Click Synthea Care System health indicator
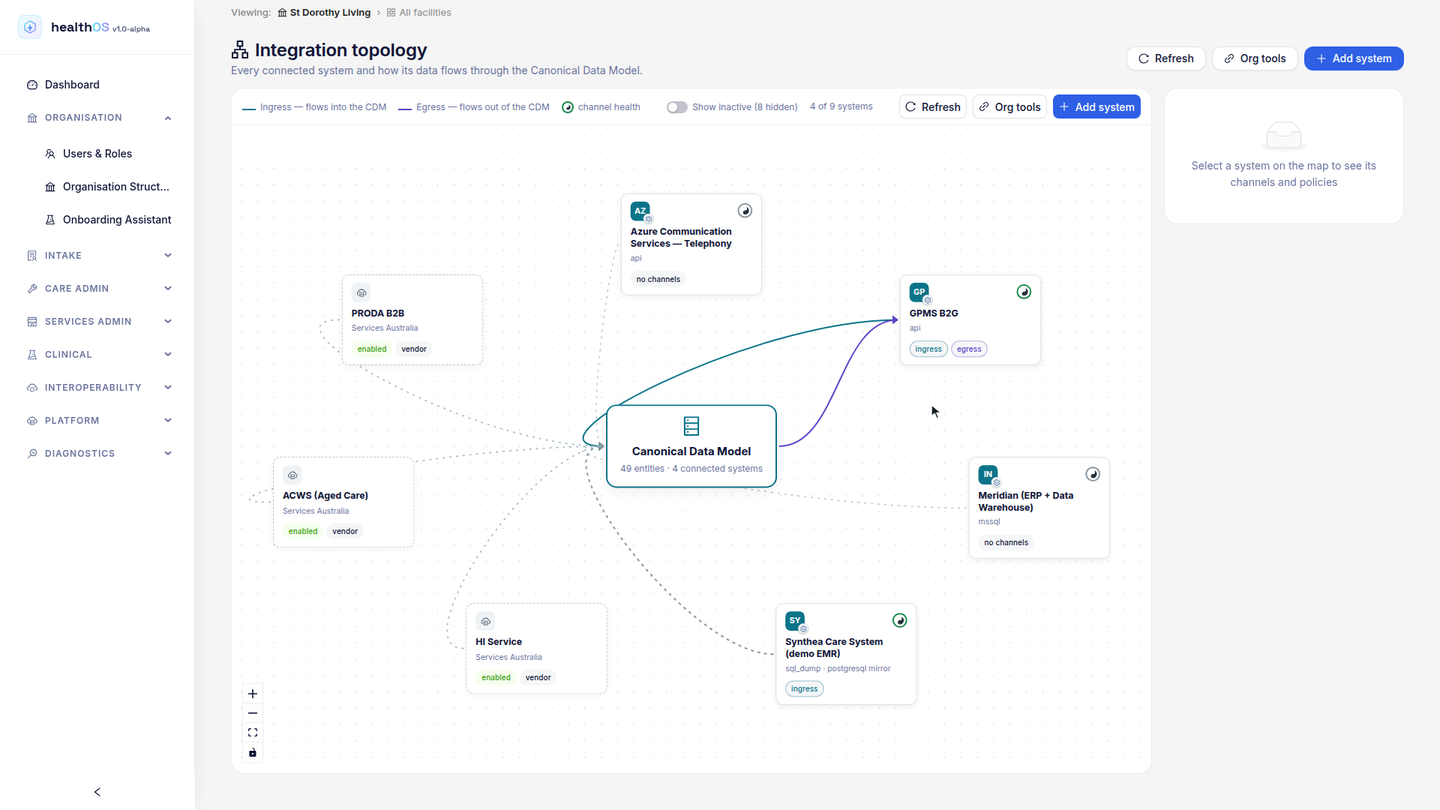 [x=899, y=620]
